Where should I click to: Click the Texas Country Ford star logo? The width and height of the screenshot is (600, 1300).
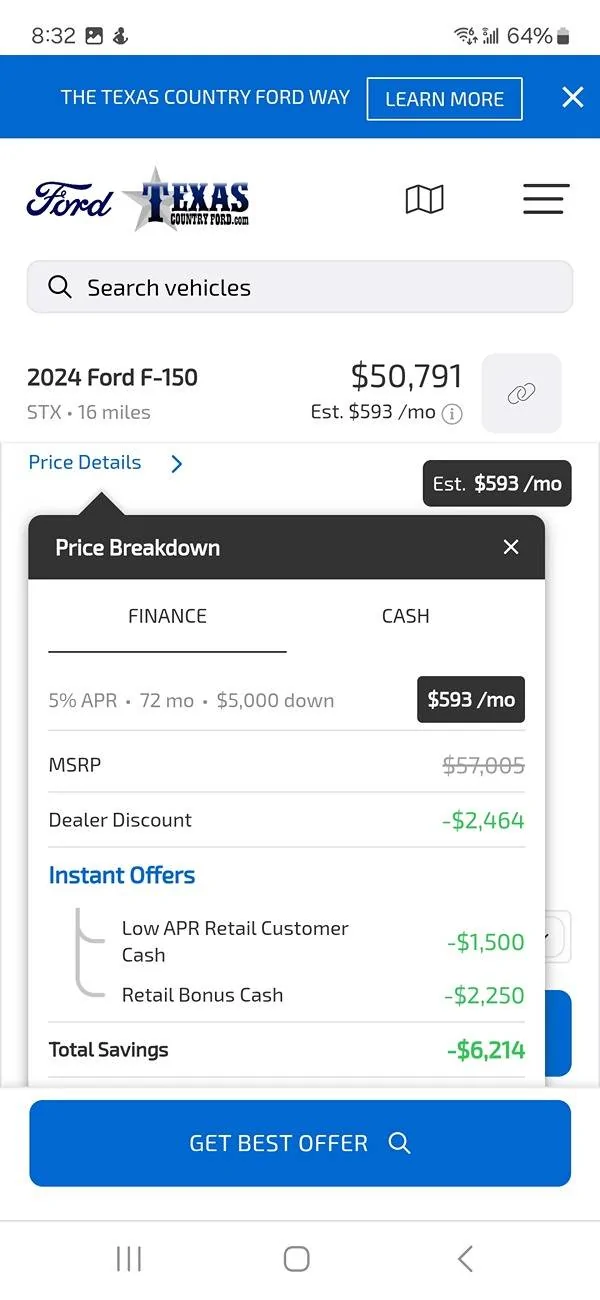[187, 198]
